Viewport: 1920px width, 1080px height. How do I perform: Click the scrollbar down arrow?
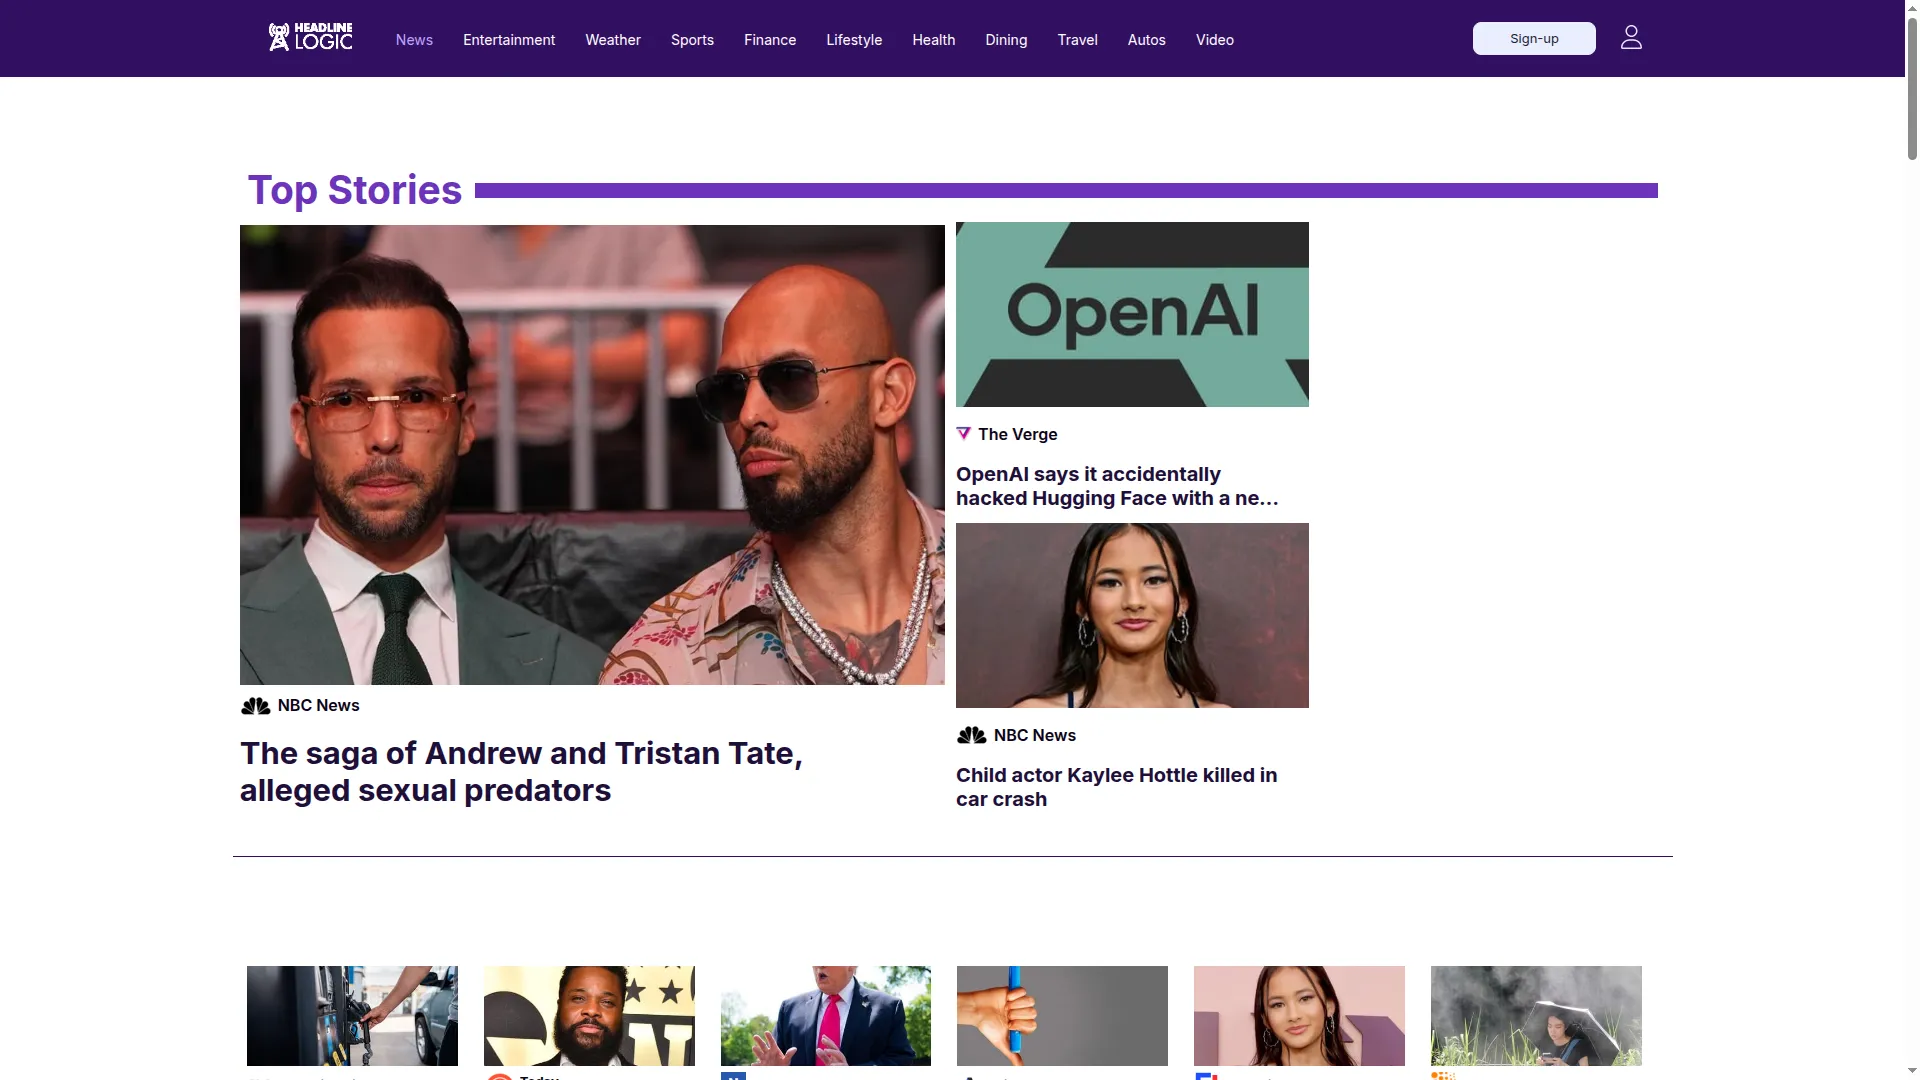(1912, 1072)
